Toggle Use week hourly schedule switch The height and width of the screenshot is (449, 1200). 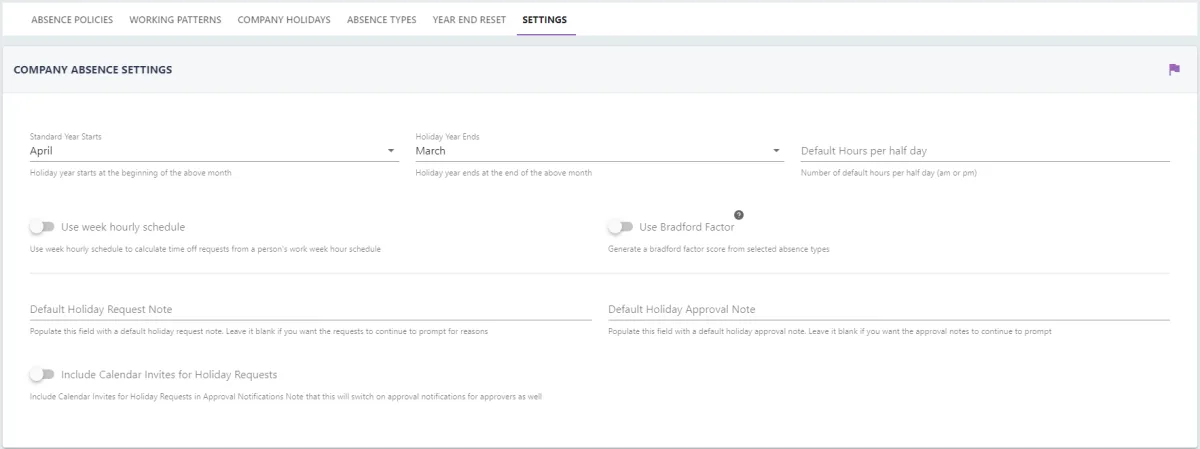coord(42,227)
